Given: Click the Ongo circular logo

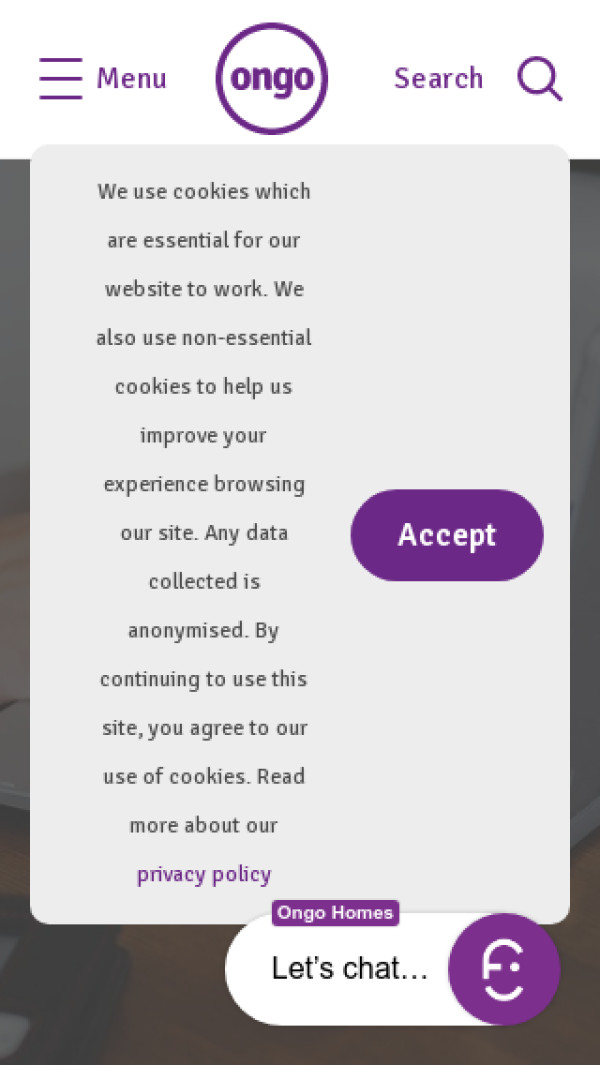Looking at the screenshot, I should pyautogui.click(x=271, y=78).
